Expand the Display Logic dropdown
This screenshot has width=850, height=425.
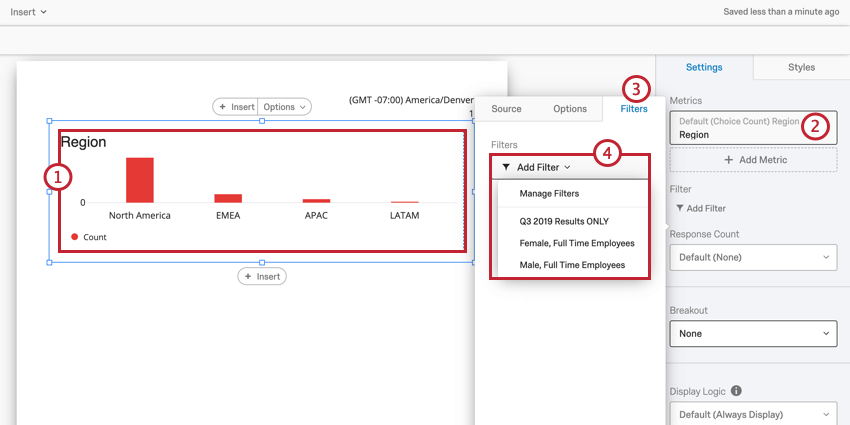pyautogui.click(x=753, y=414)
